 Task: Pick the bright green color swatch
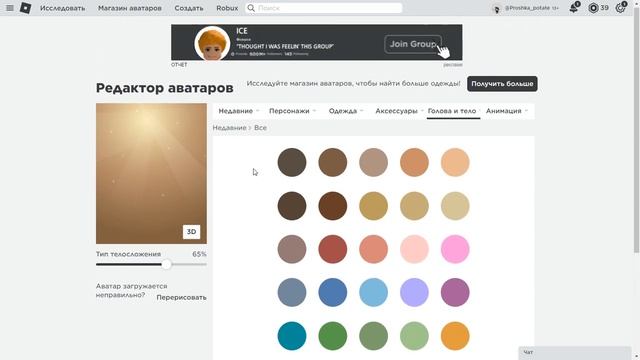(333, 336)
